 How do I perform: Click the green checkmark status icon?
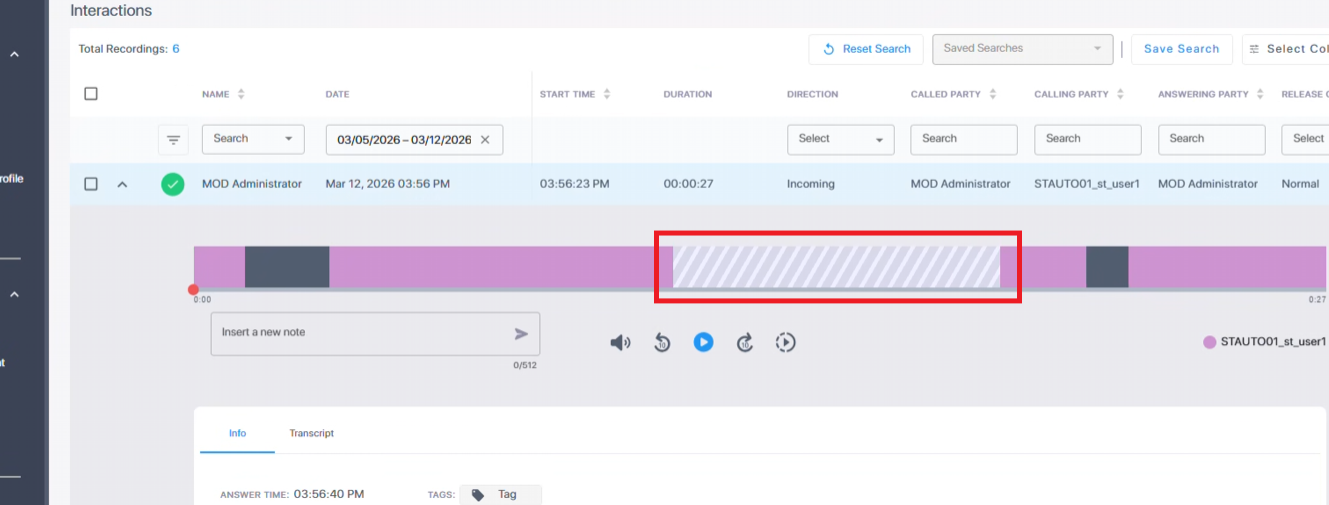tap(173, 184)
